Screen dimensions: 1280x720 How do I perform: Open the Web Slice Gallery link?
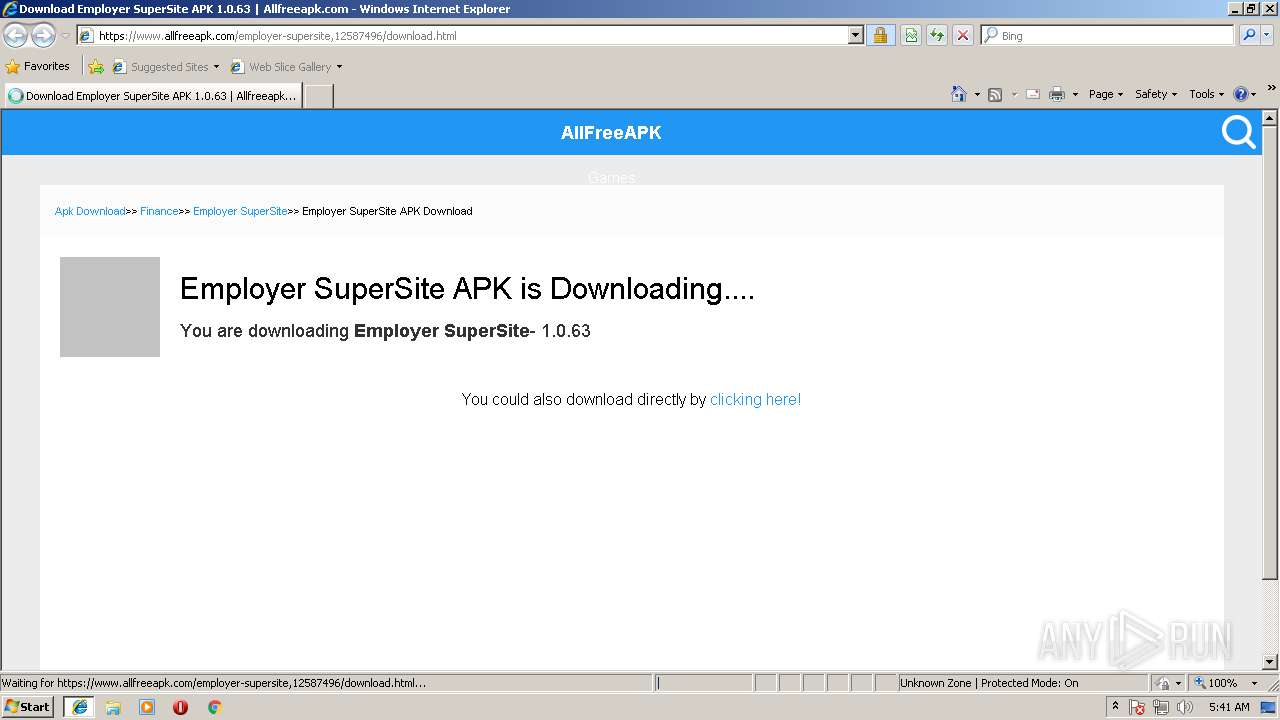point(281,67)
